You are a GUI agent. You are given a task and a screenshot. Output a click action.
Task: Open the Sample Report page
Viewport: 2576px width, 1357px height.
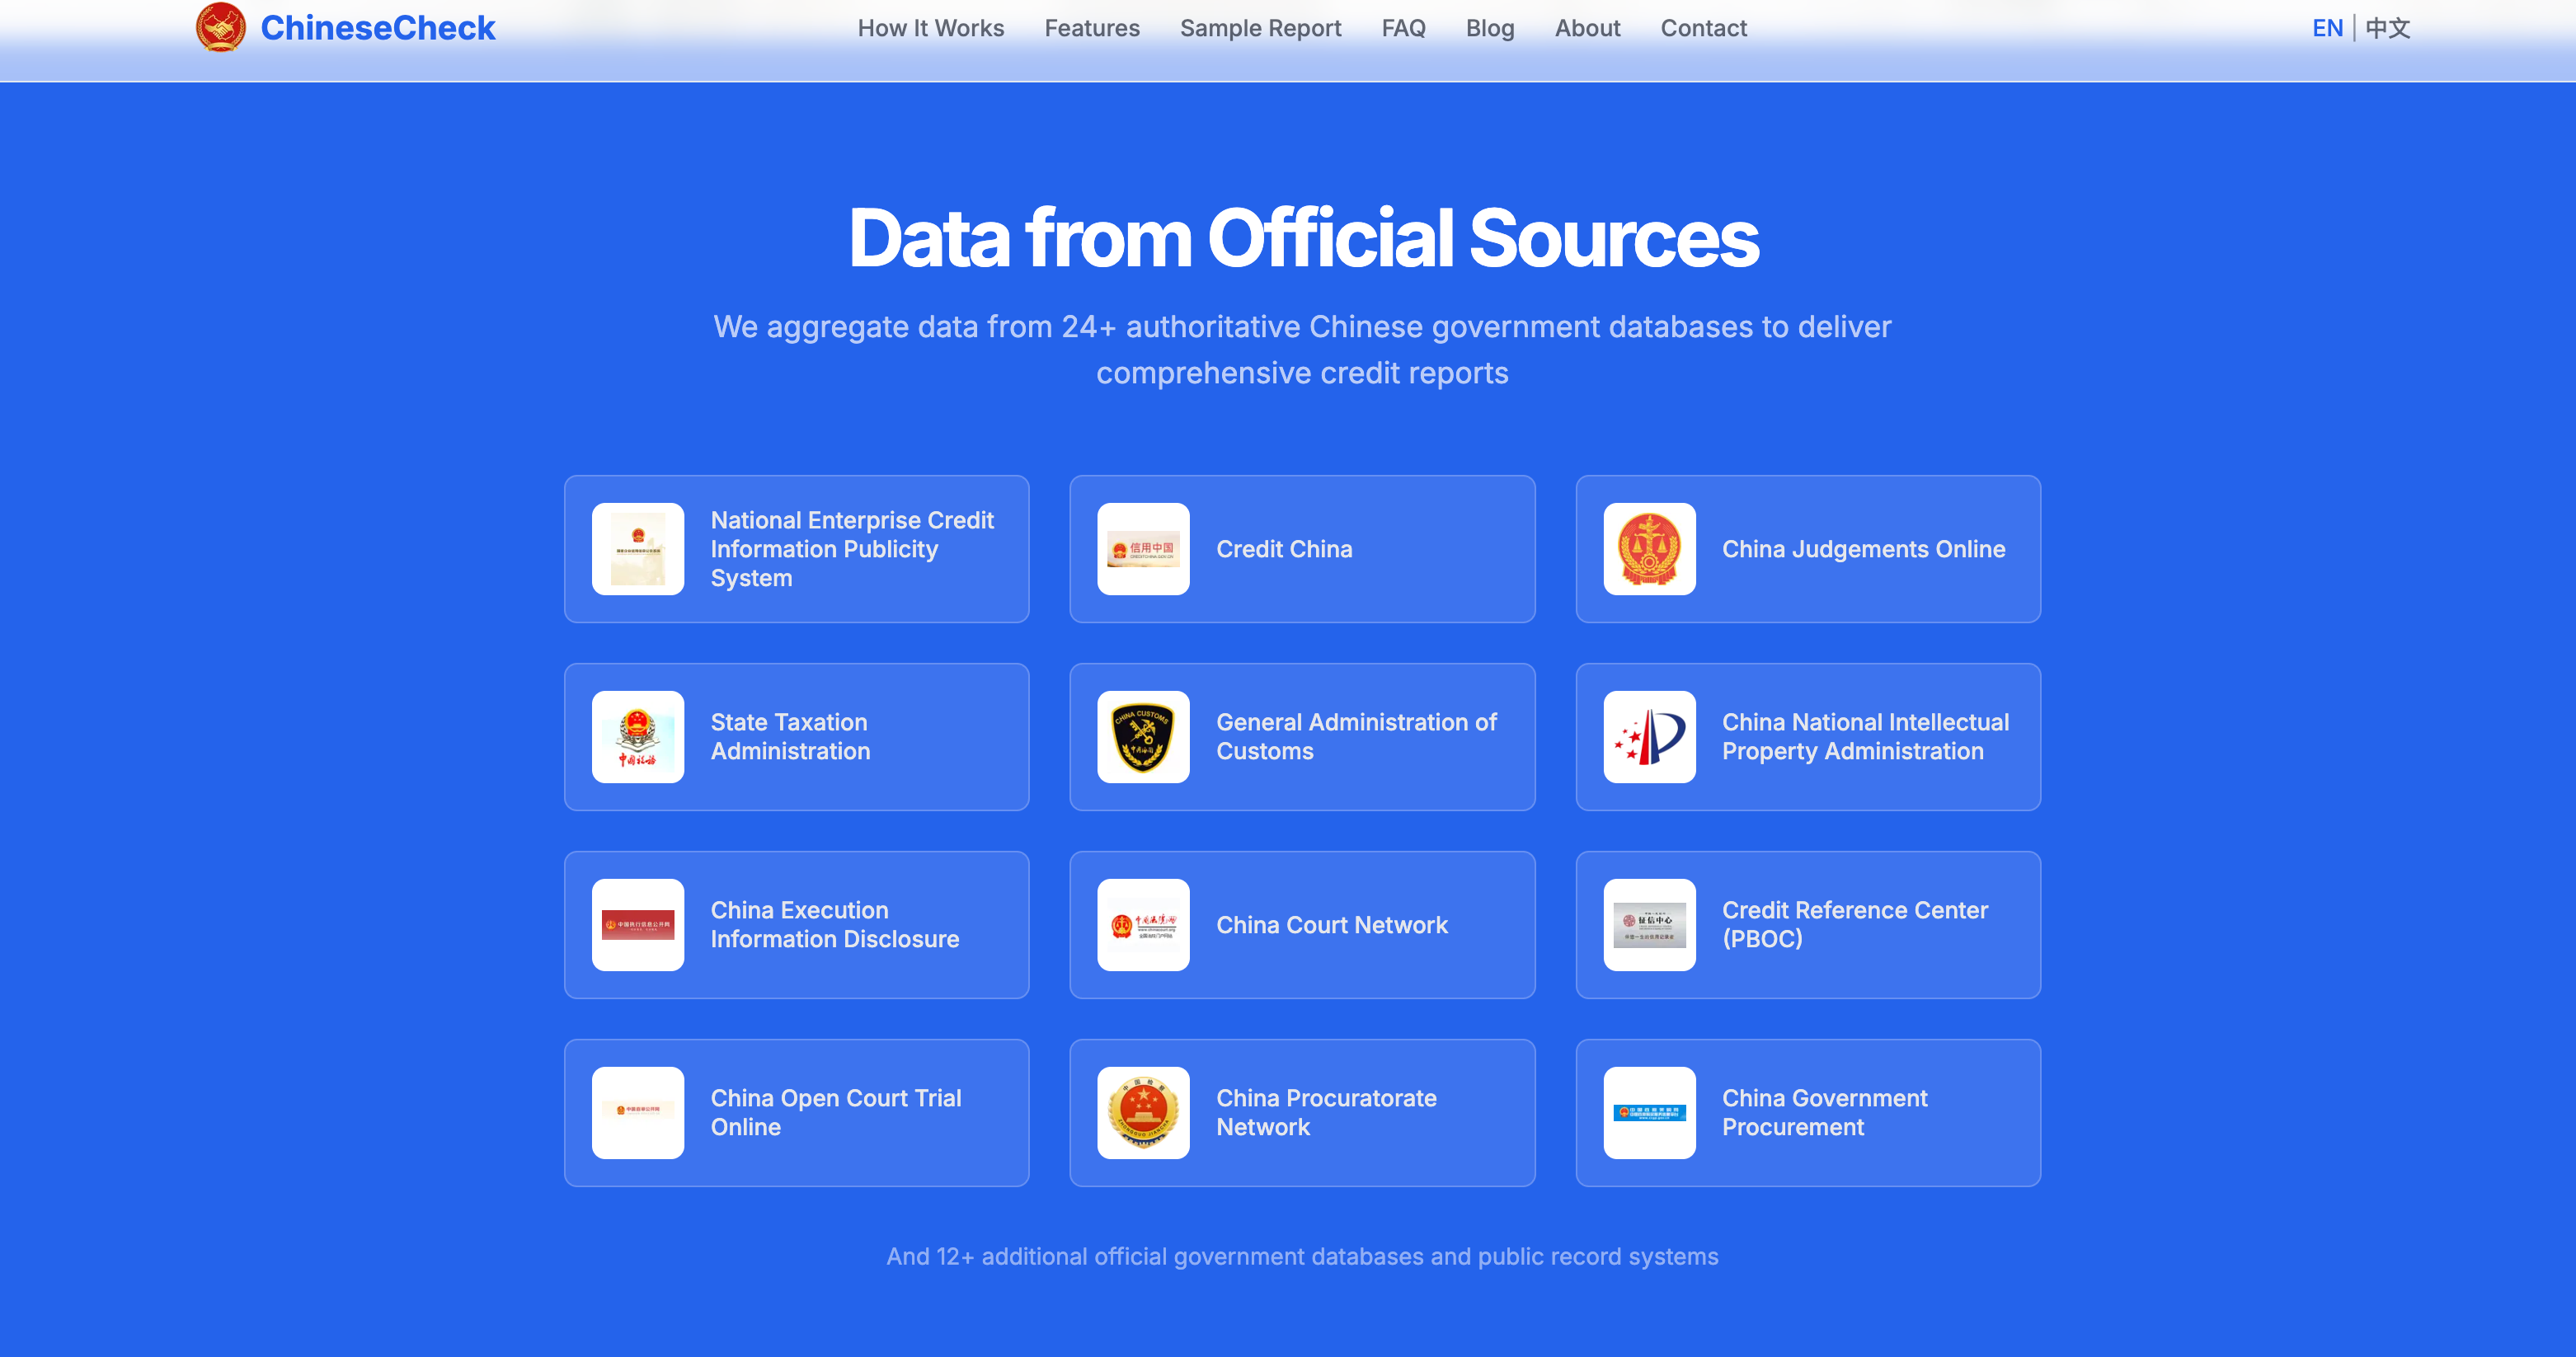(1261, 28)
